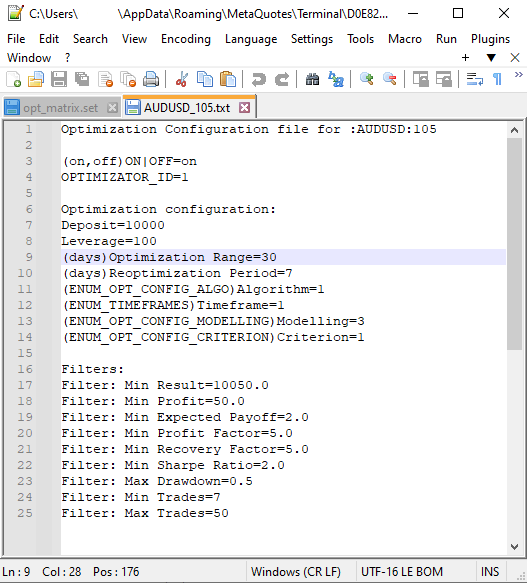
Task: Open the Edit menu
Action: [49, 39]
